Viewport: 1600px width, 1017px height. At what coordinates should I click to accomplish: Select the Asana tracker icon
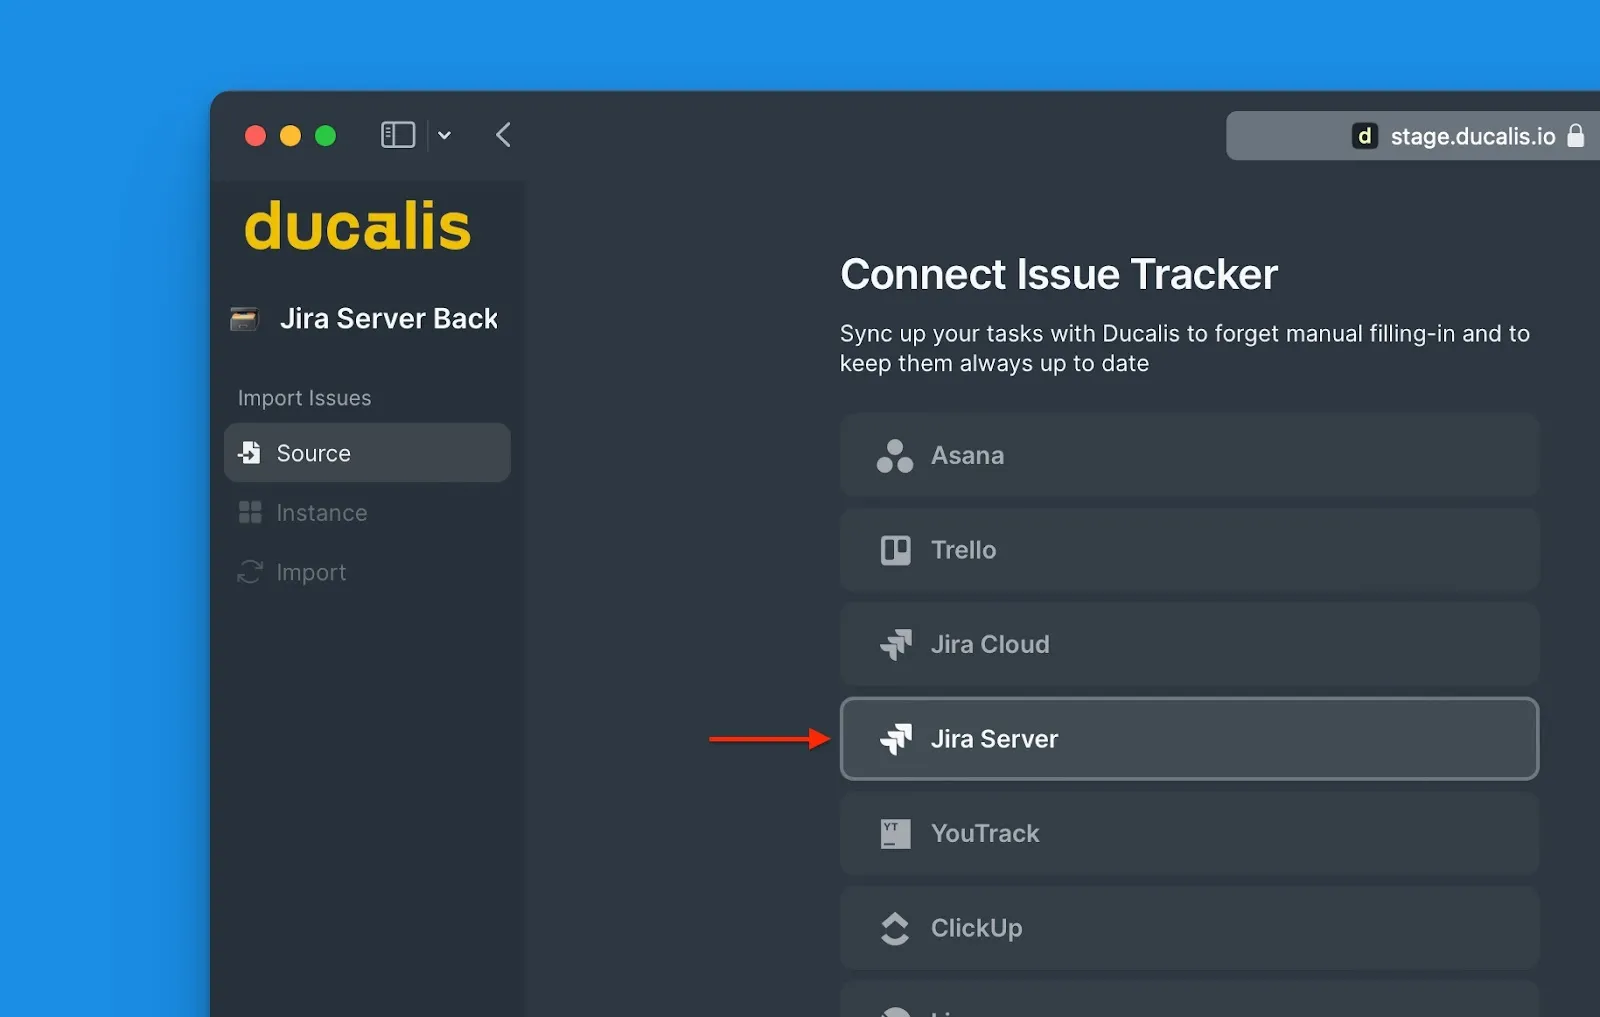(894, 455)
